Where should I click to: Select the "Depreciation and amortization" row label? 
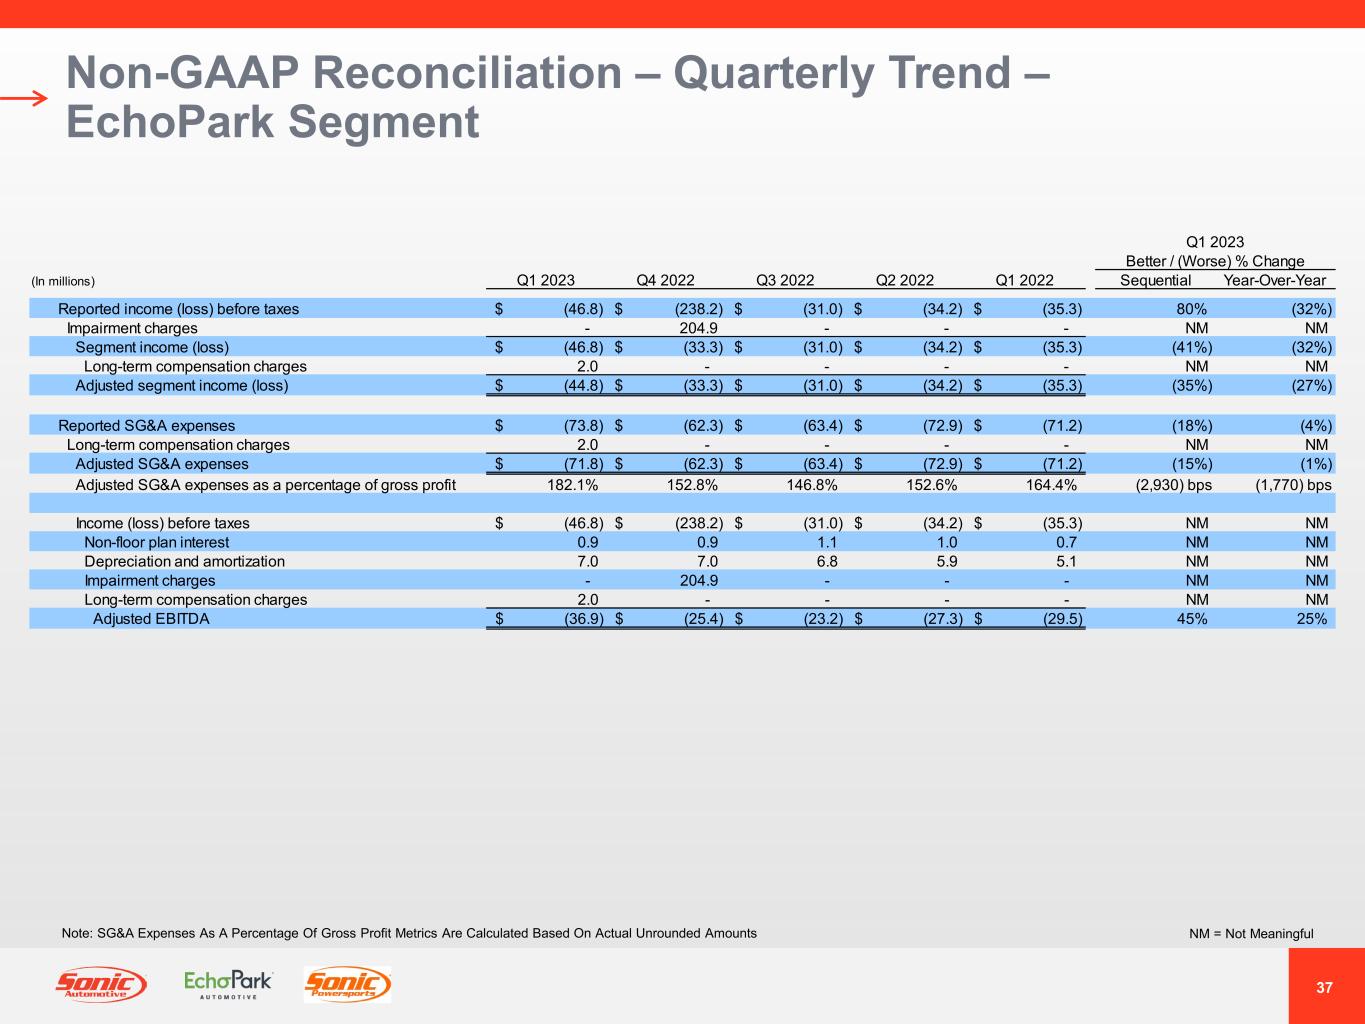[x=184, y=561]
